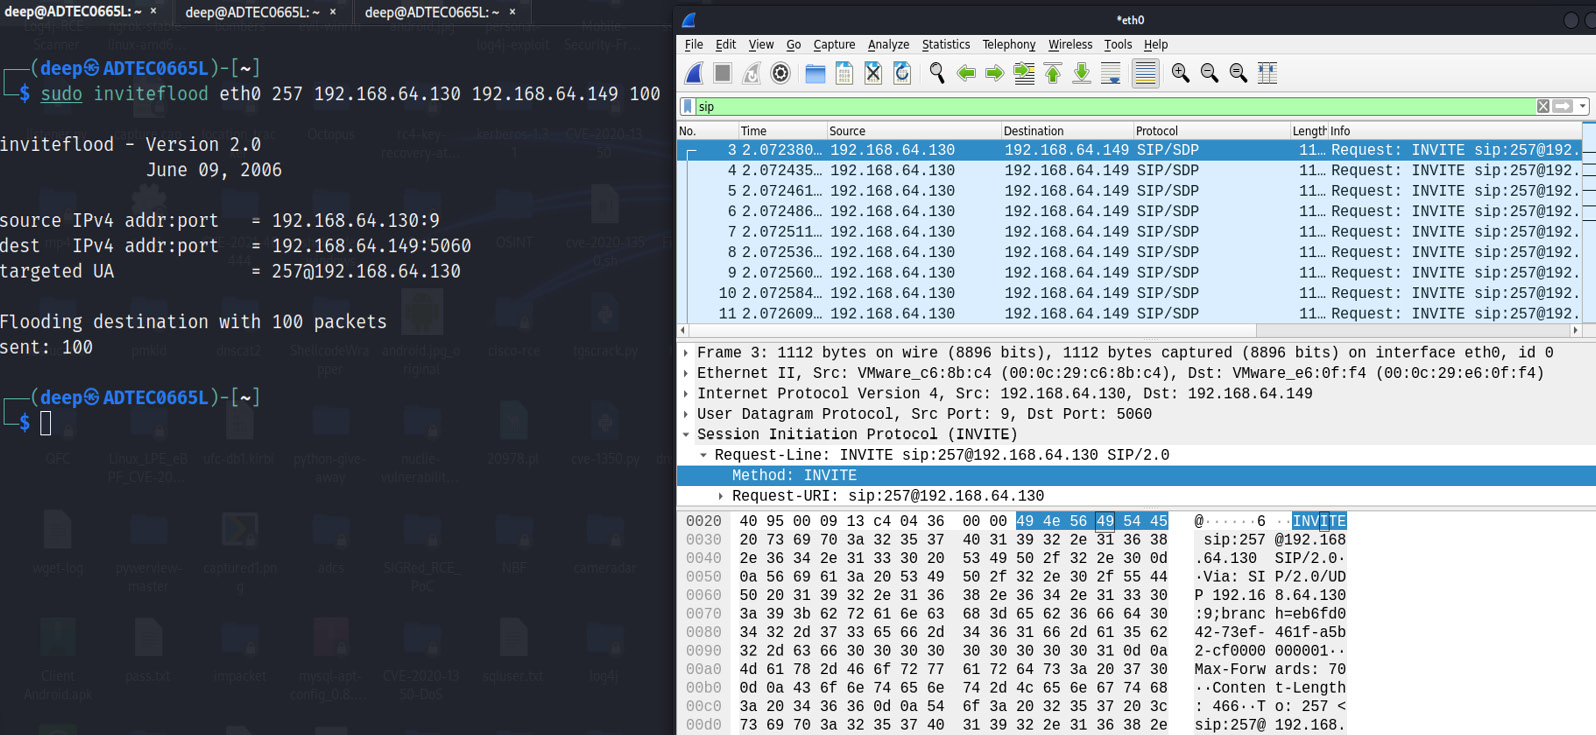Restart the current capture
The width and height of the screenshot is (1596, 735).
pyautogui.click(x=751, y=73)
